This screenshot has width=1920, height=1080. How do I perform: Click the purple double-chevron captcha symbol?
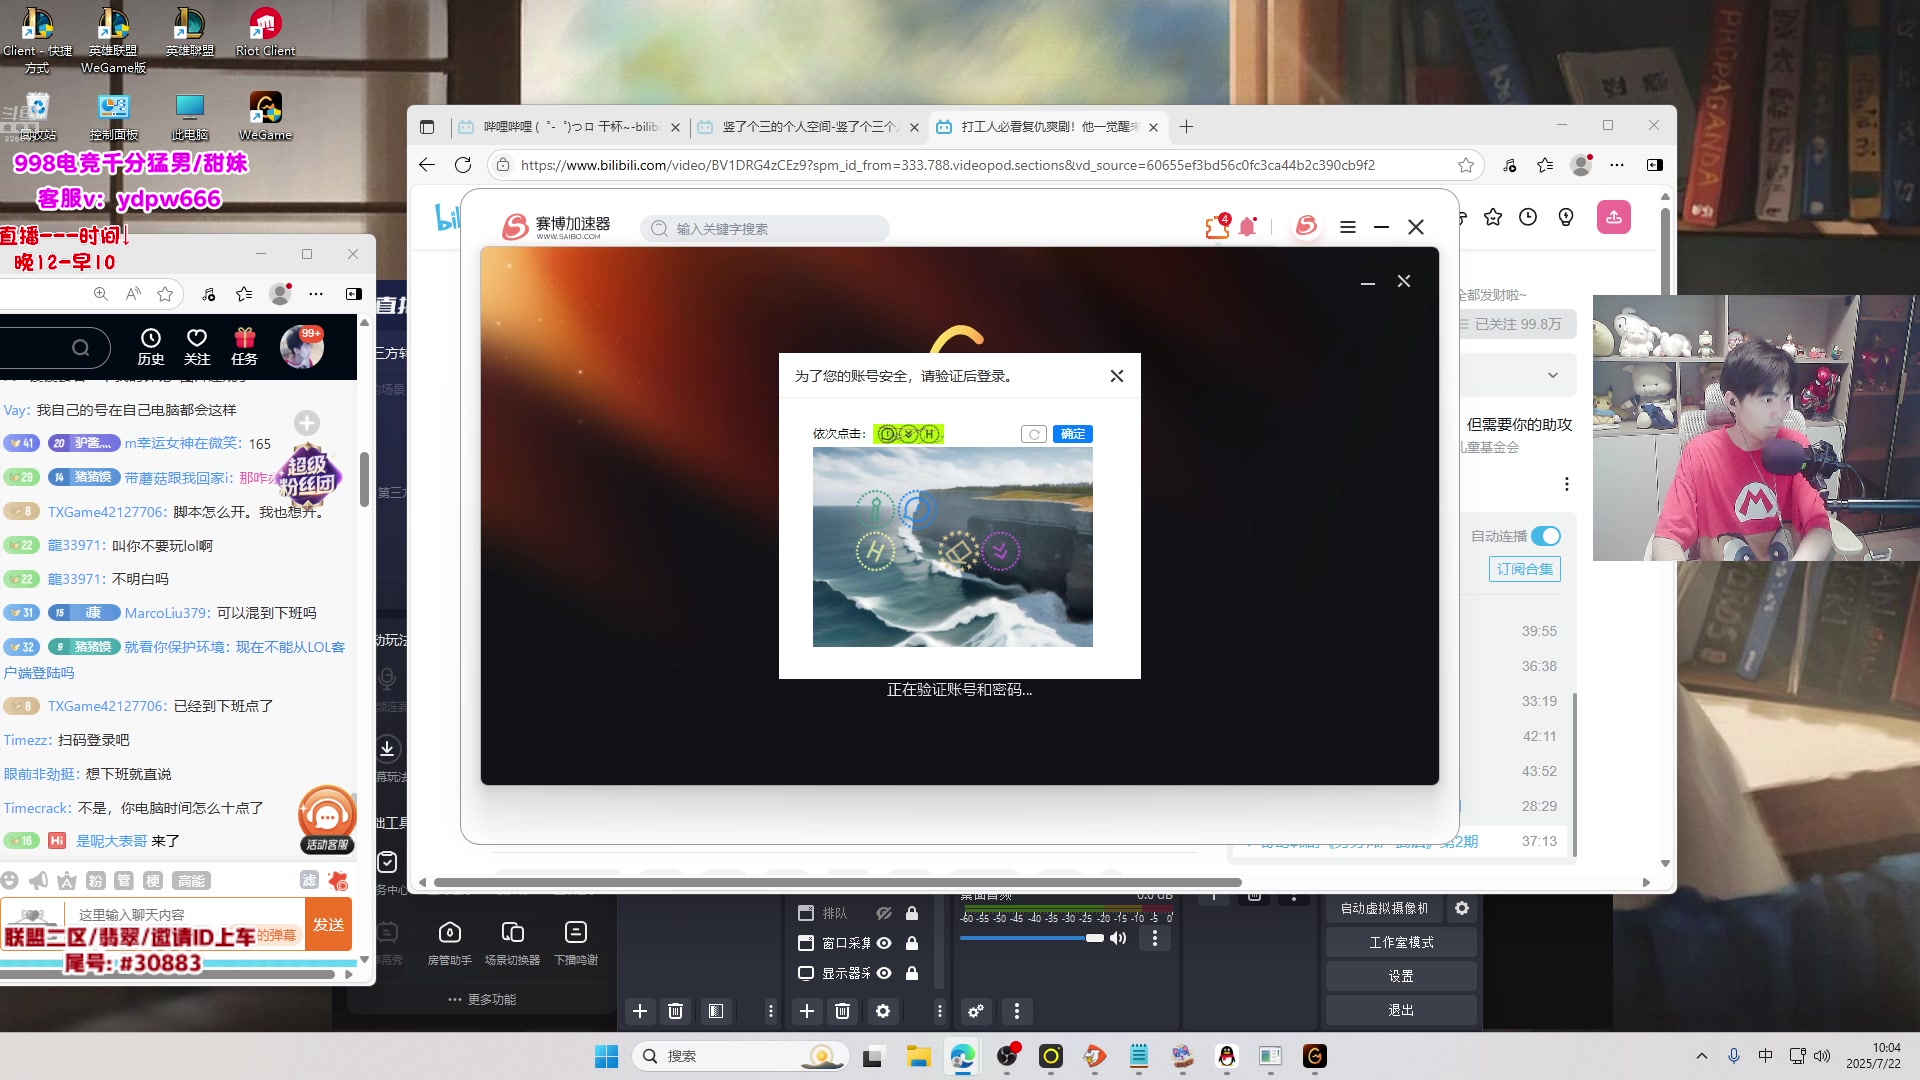pyautogui.click(x=1000, y=550)
